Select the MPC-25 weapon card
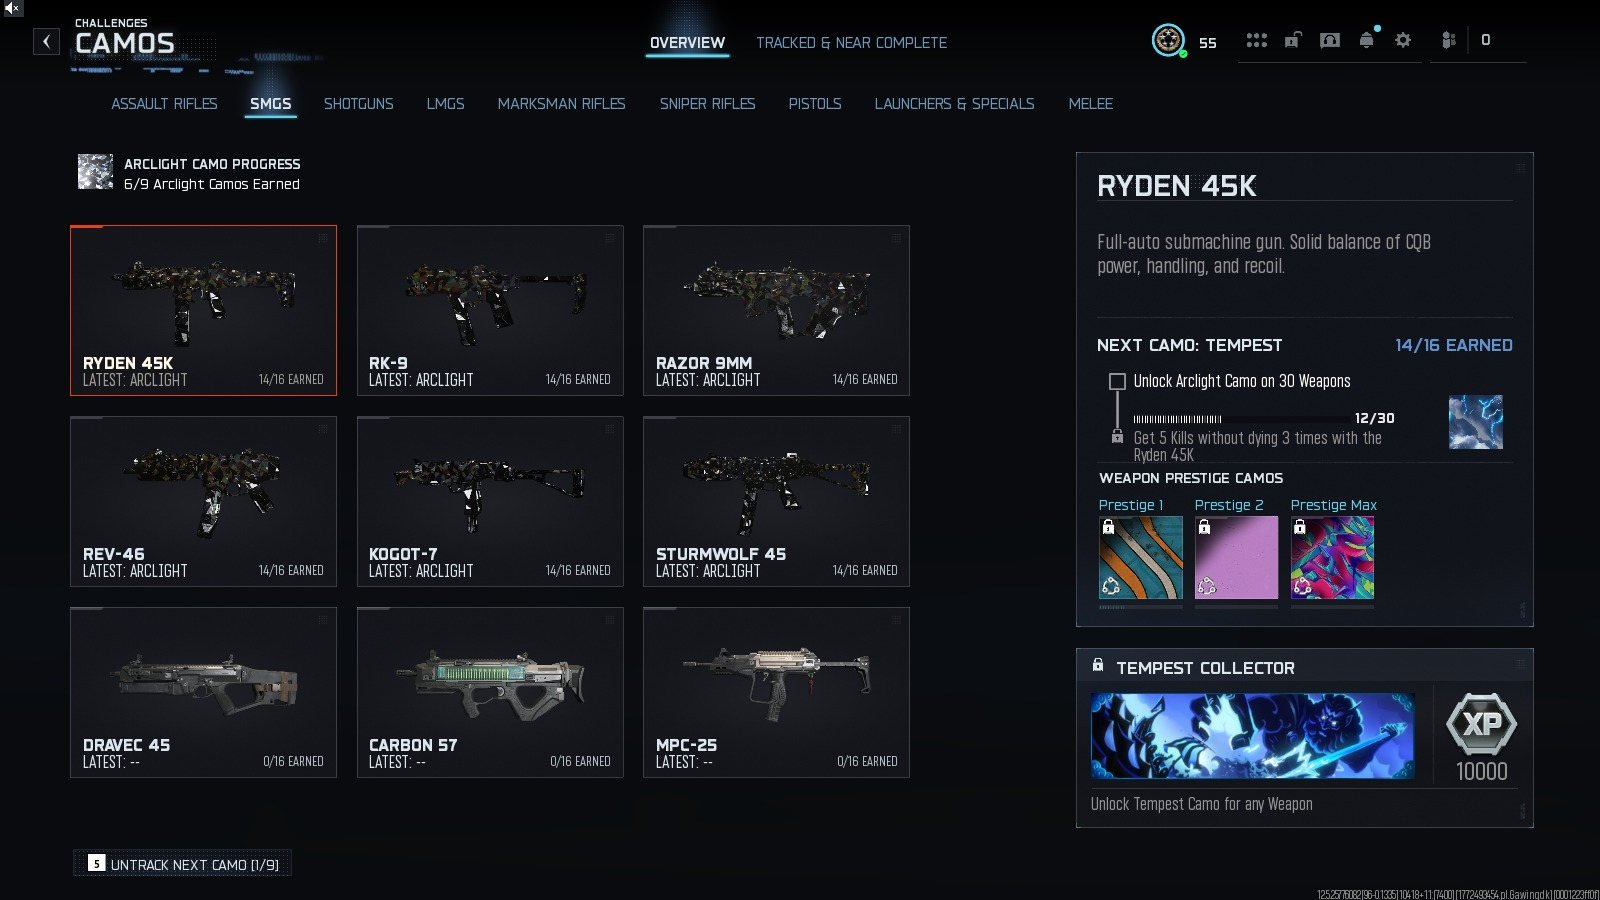The image size is (1600, 900). (x=776, y=692)
